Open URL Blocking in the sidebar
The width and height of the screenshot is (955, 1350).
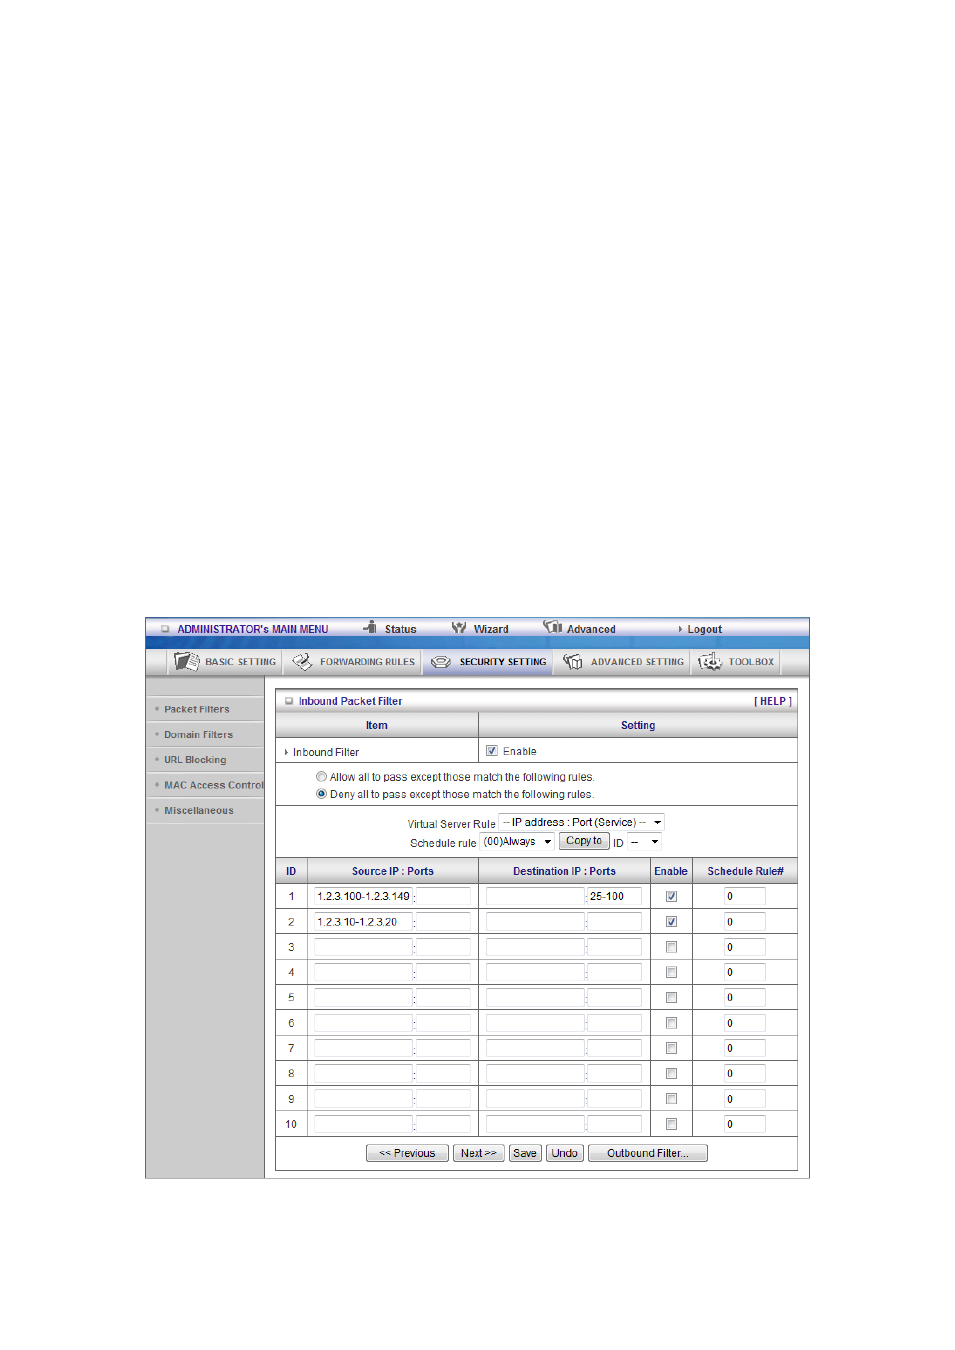(x=195, y=760)
